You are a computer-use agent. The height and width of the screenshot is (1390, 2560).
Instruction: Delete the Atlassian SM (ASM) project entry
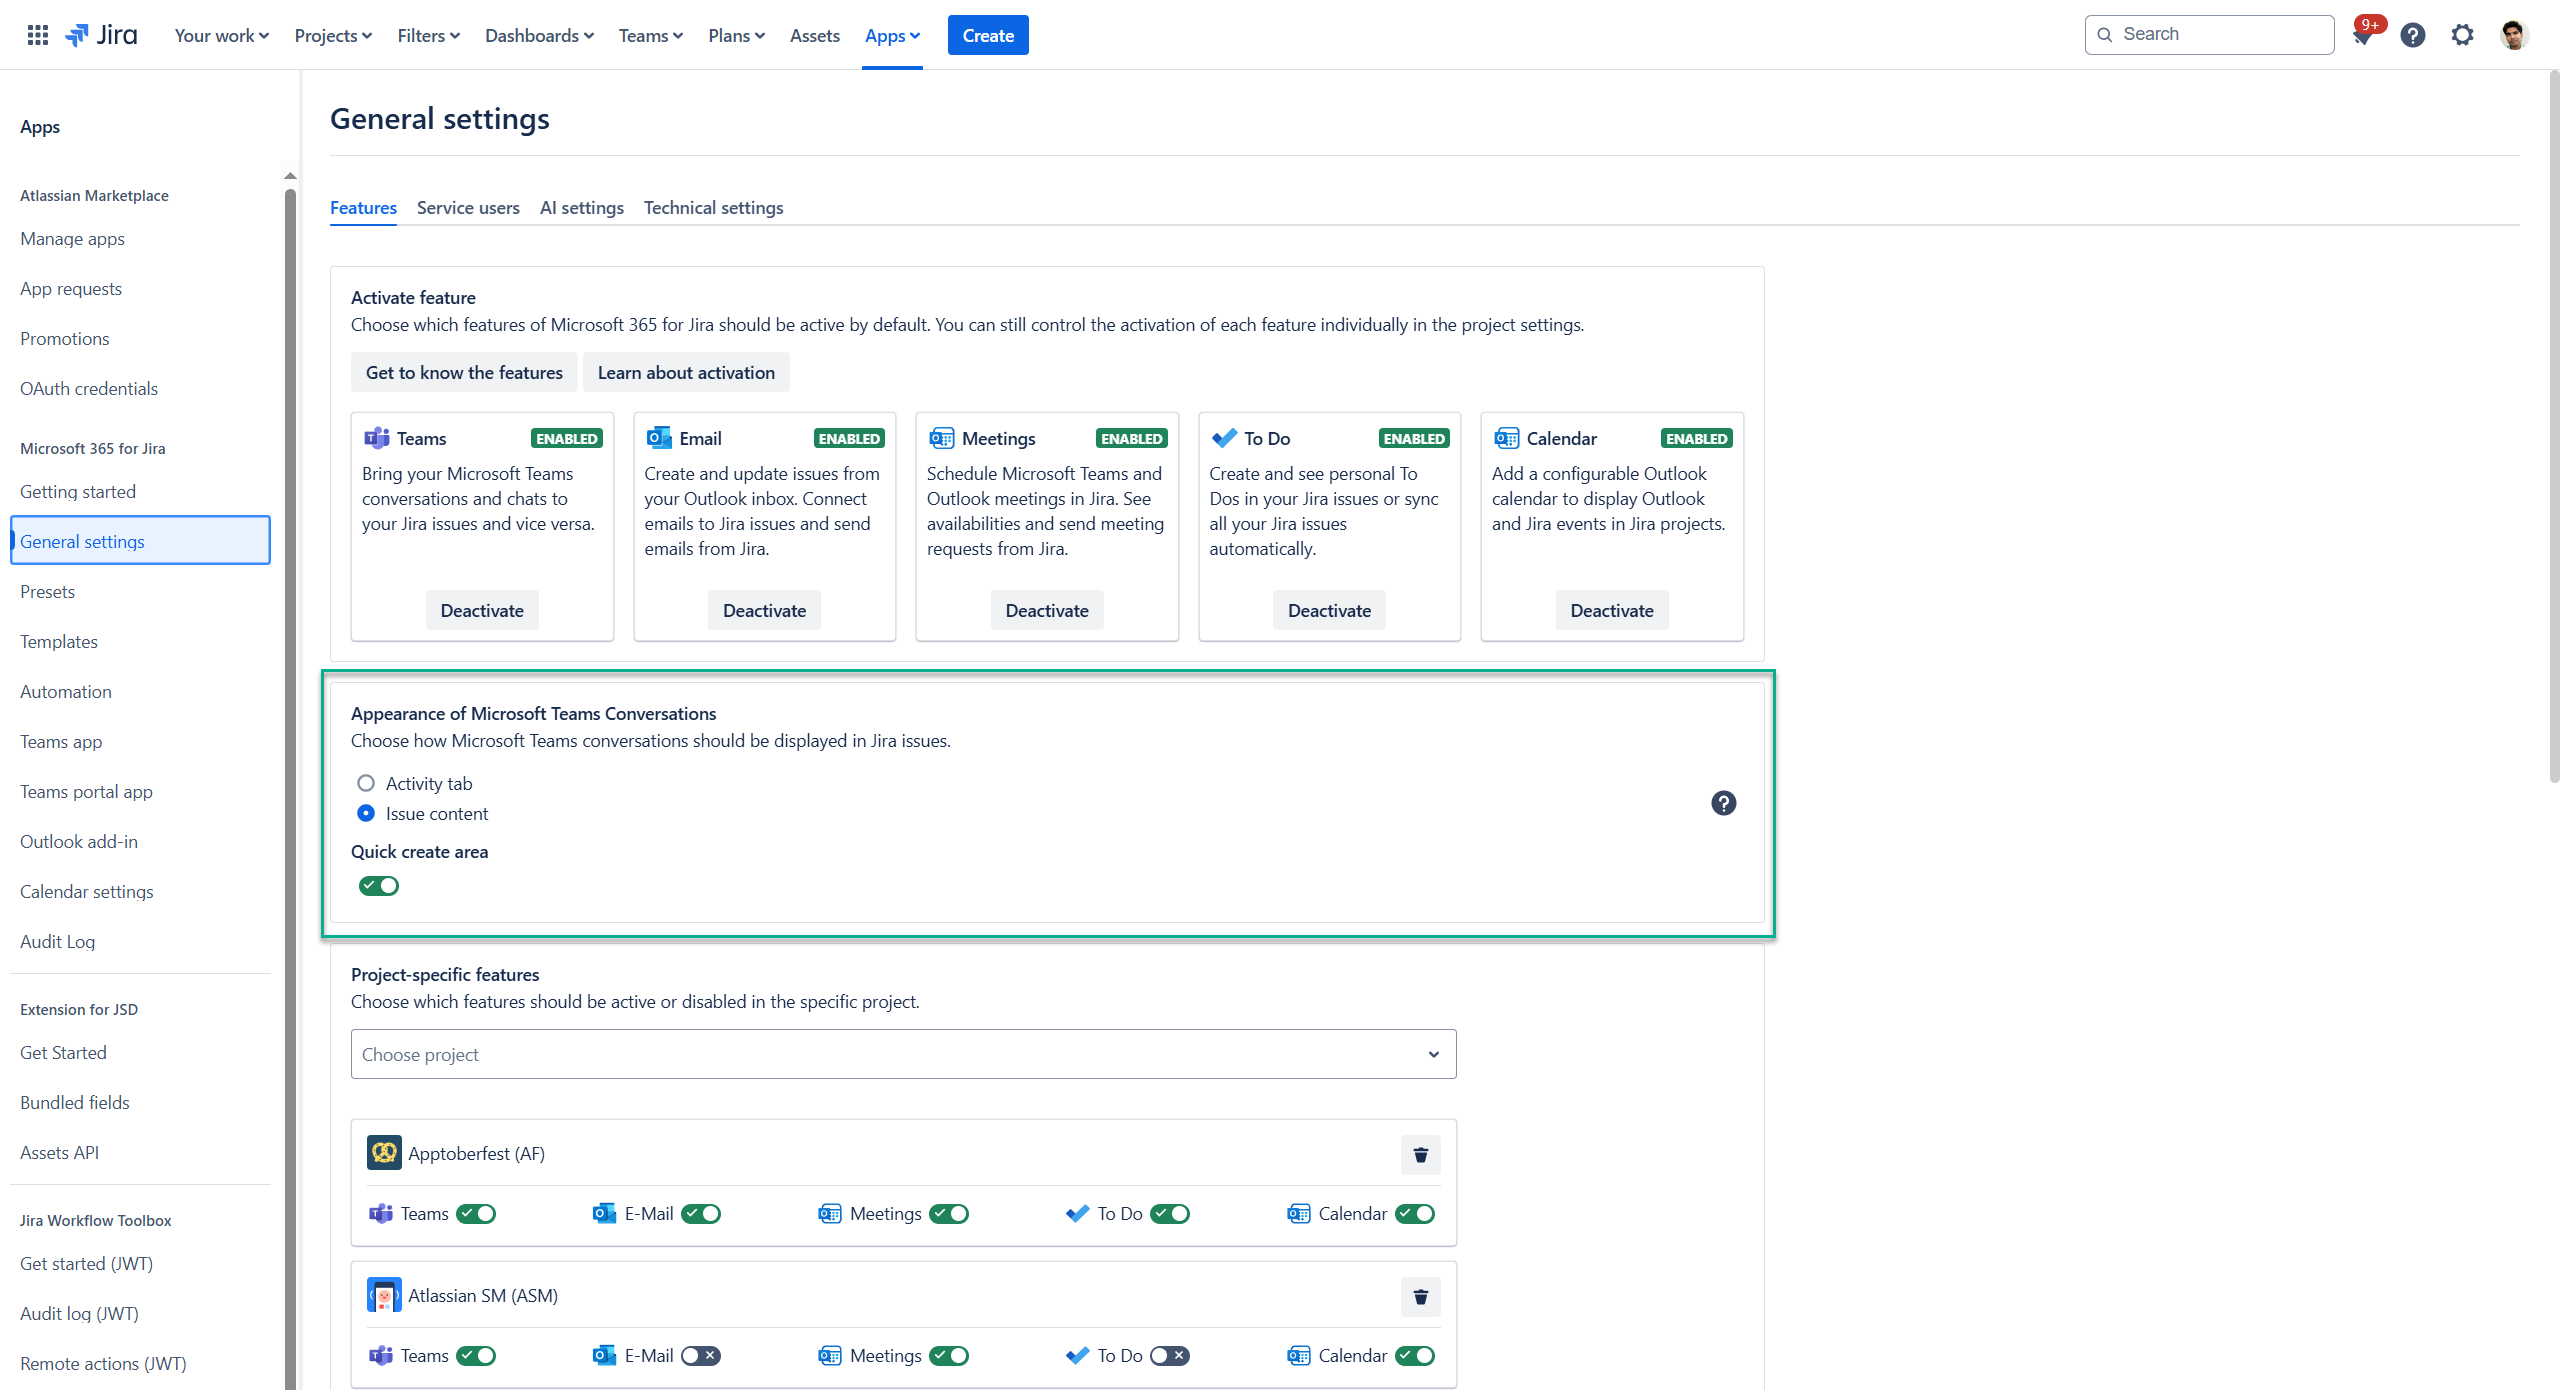pos(1420,1297)
